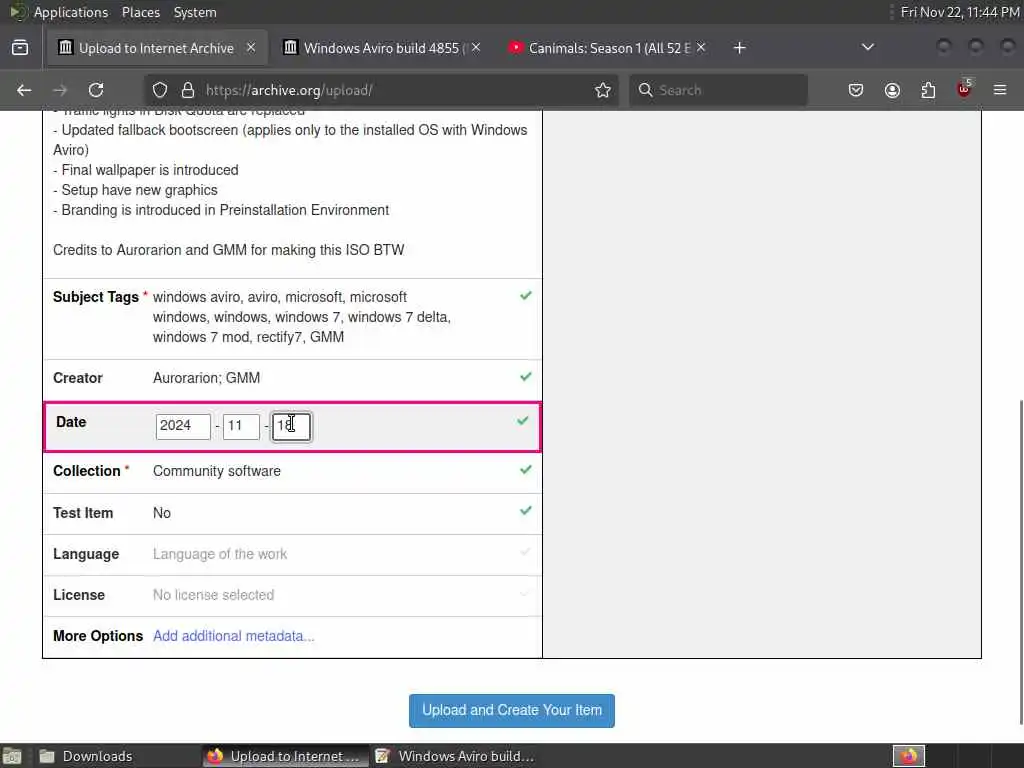Switch to the Canimals Season 1 tab

click(607, 48)
